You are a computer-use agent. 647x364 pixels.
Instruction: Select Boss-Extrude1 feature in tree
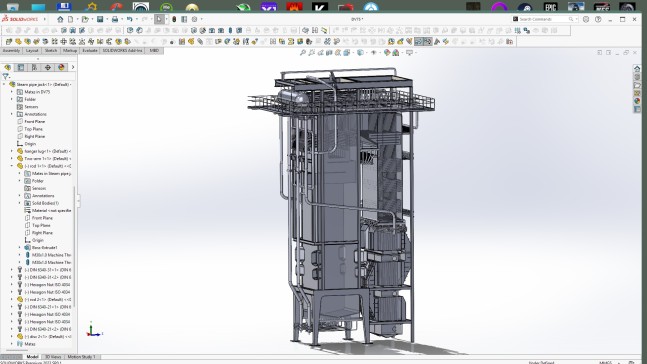pos(45,248)
